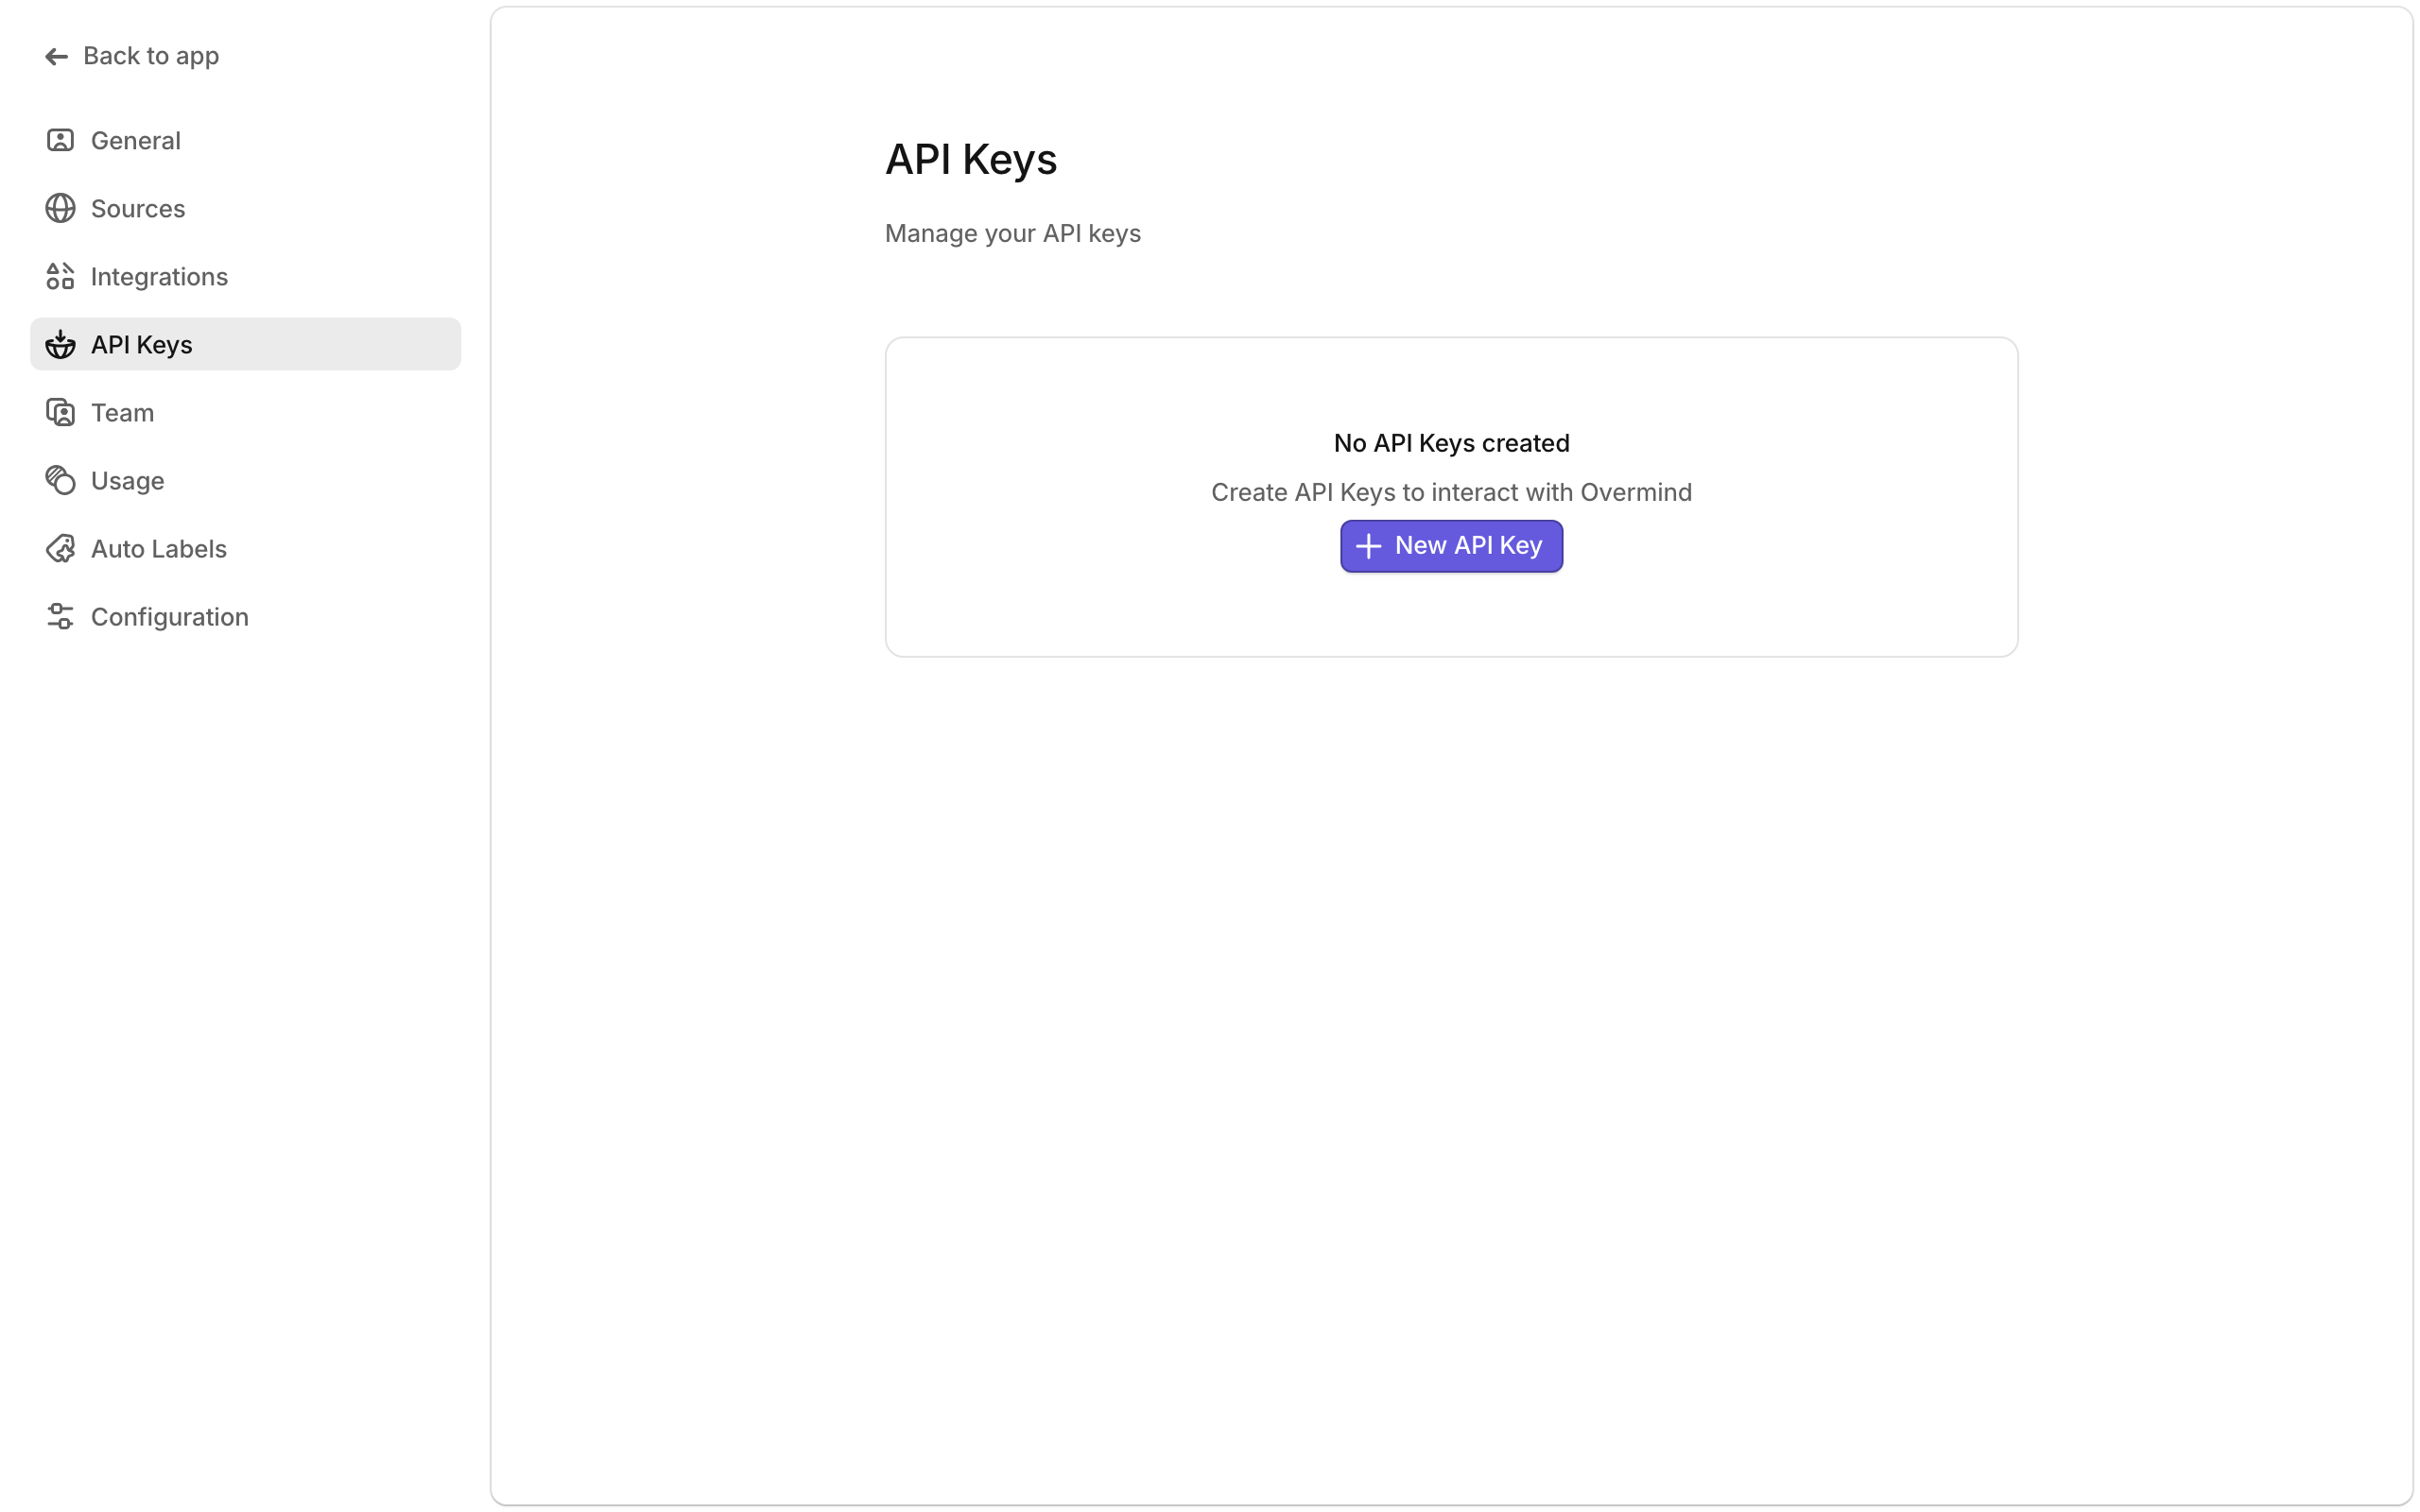Image resolution: width=2420 pixels, height=1512 pixels.
Task: Click the New API Key button
Action: click(1450, 546)
